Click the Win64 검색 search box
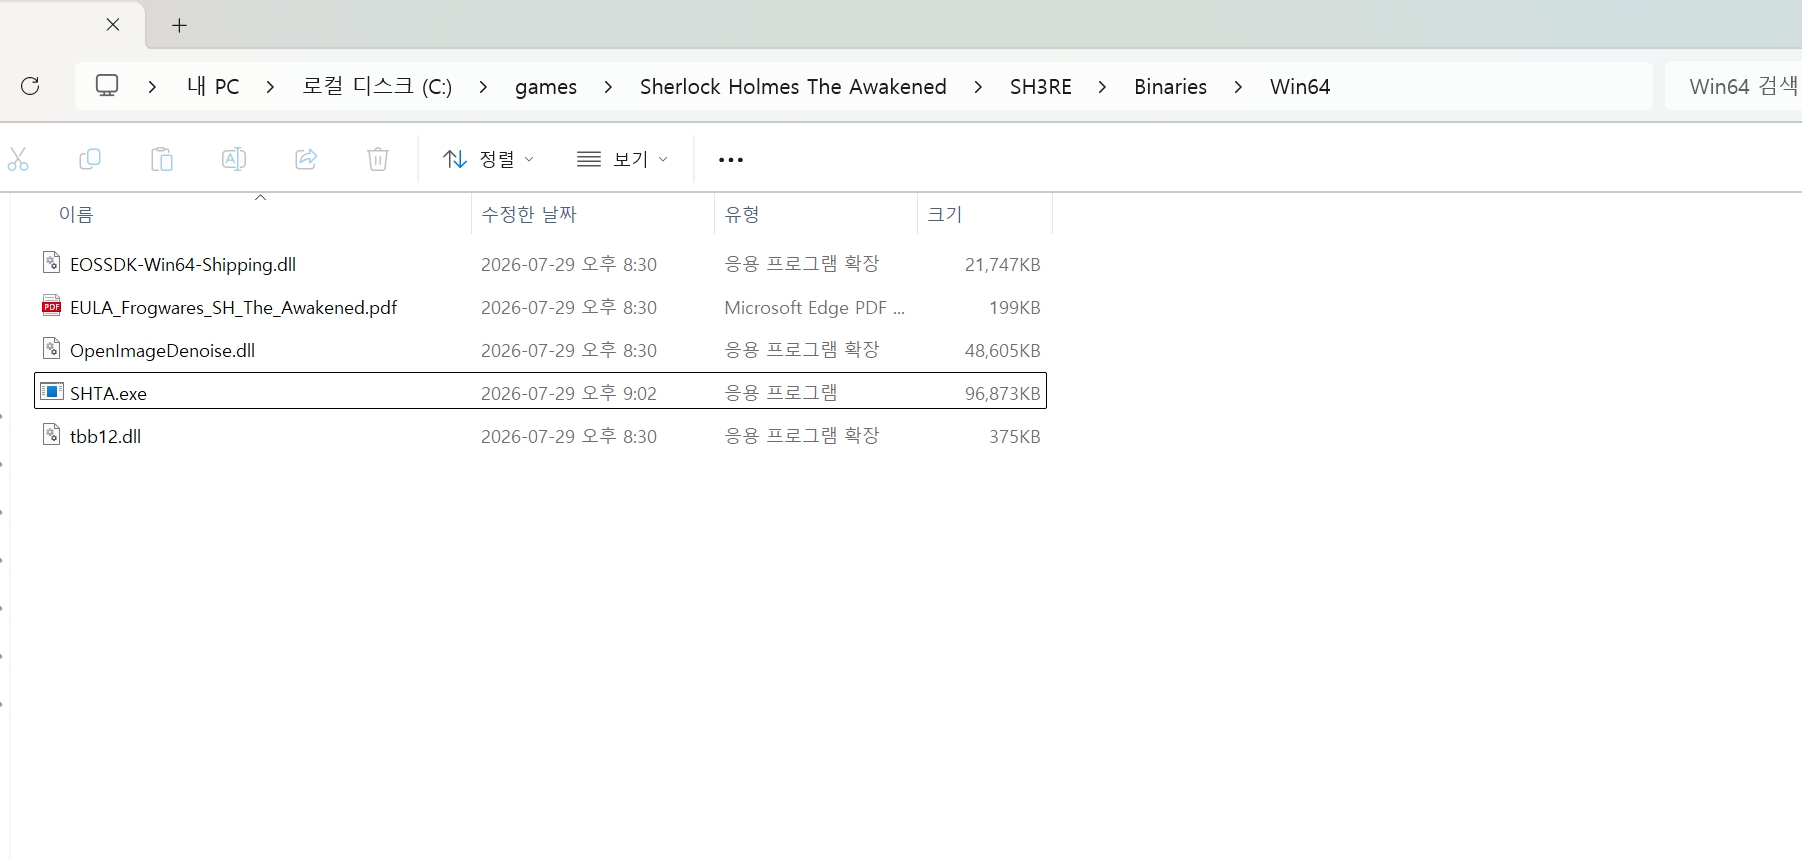Viewport: 1802px width, 859px height. [x=1733, y=86]
